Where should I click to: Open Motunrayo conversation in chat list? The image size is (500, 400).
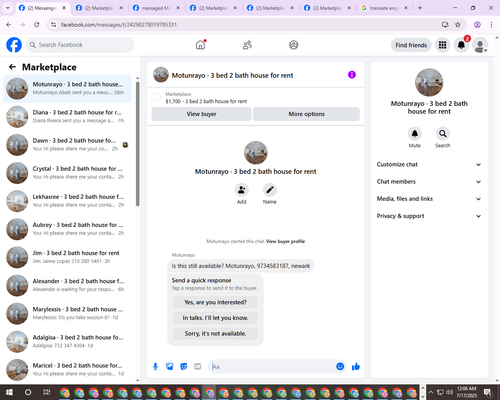click(x=67, y=88)
